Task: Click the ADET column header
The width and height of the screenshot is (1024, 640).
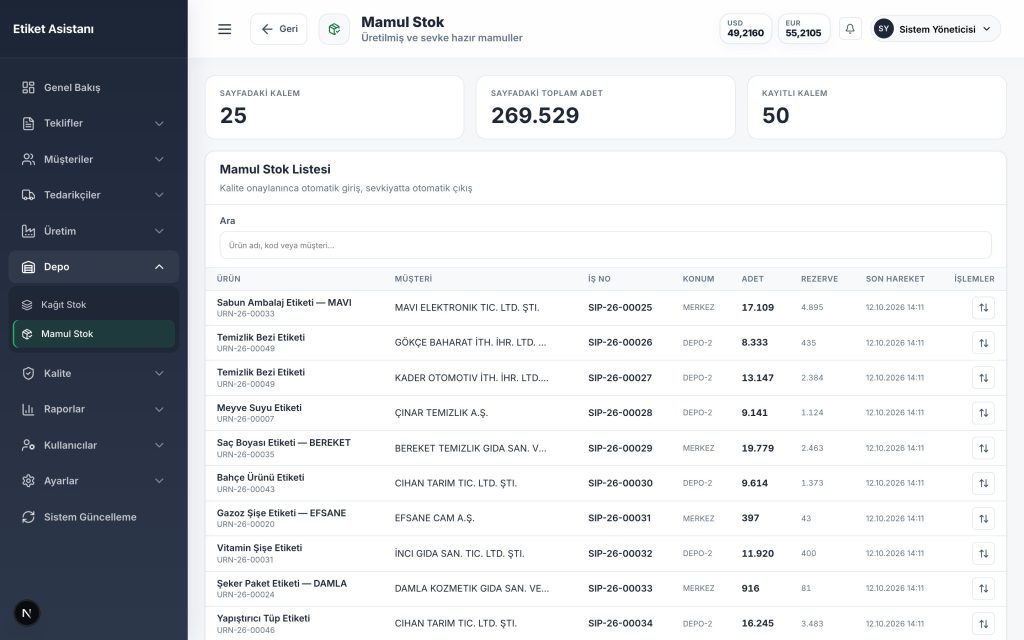Action: (752, 279)
